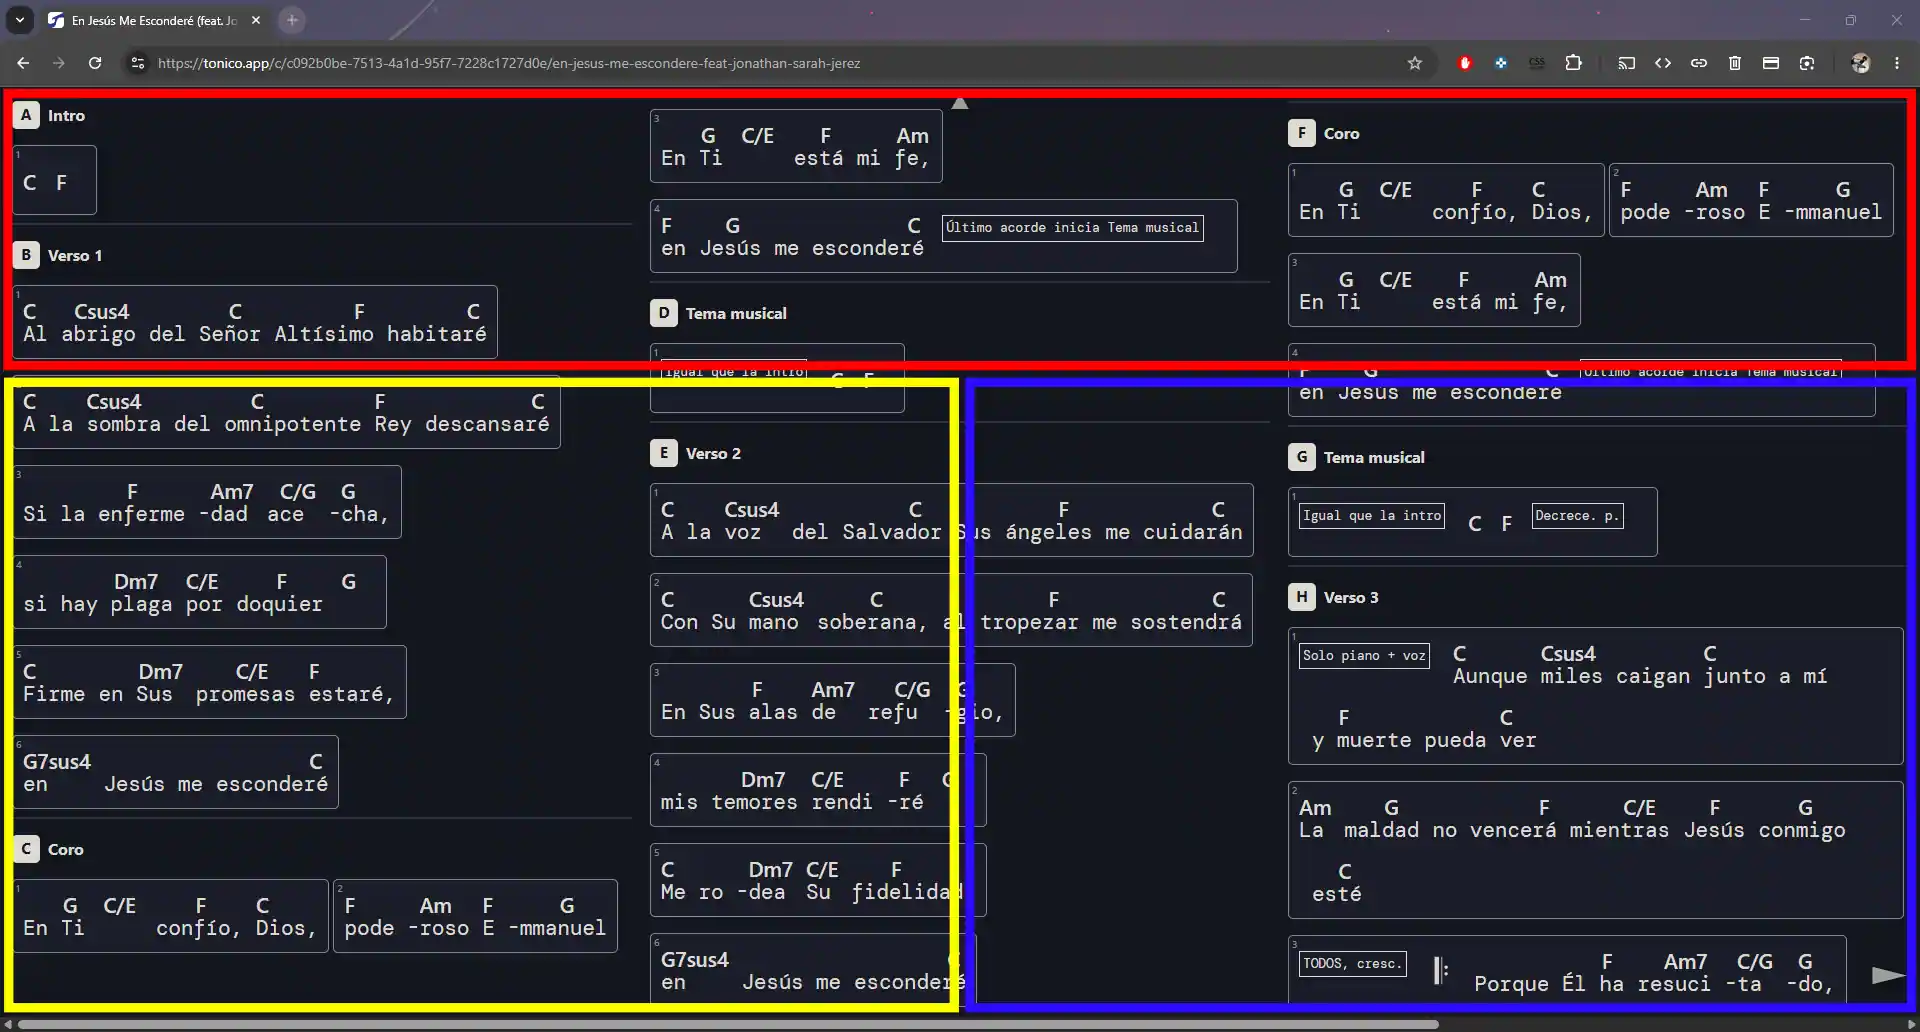The image size is (1920, 1032).
Task: Select the line A la voz del Salvador
Action: tap(951, 520)
